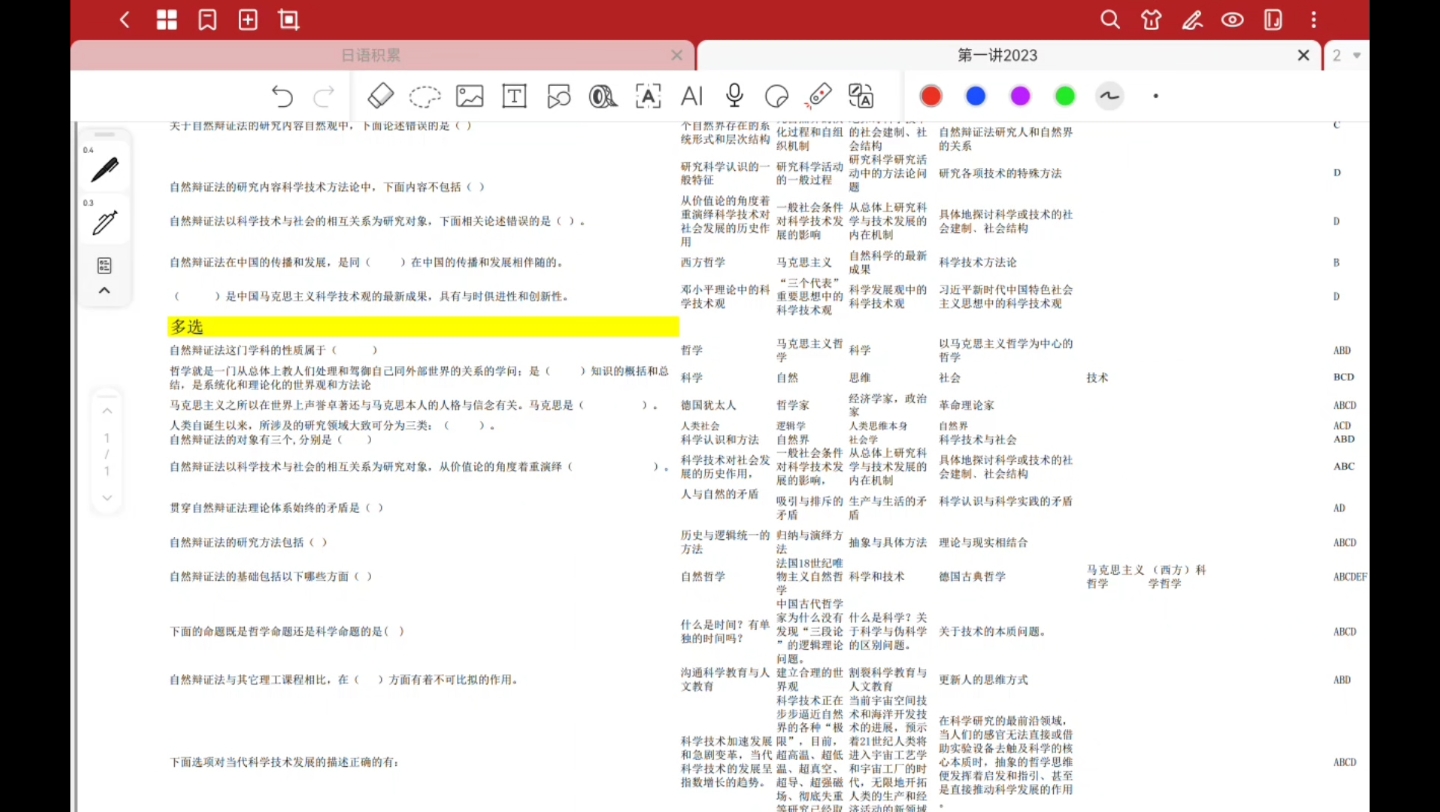1440x812 pixels.
Task: Open the tape and ruler tool
Action: (x=603, y=96)
